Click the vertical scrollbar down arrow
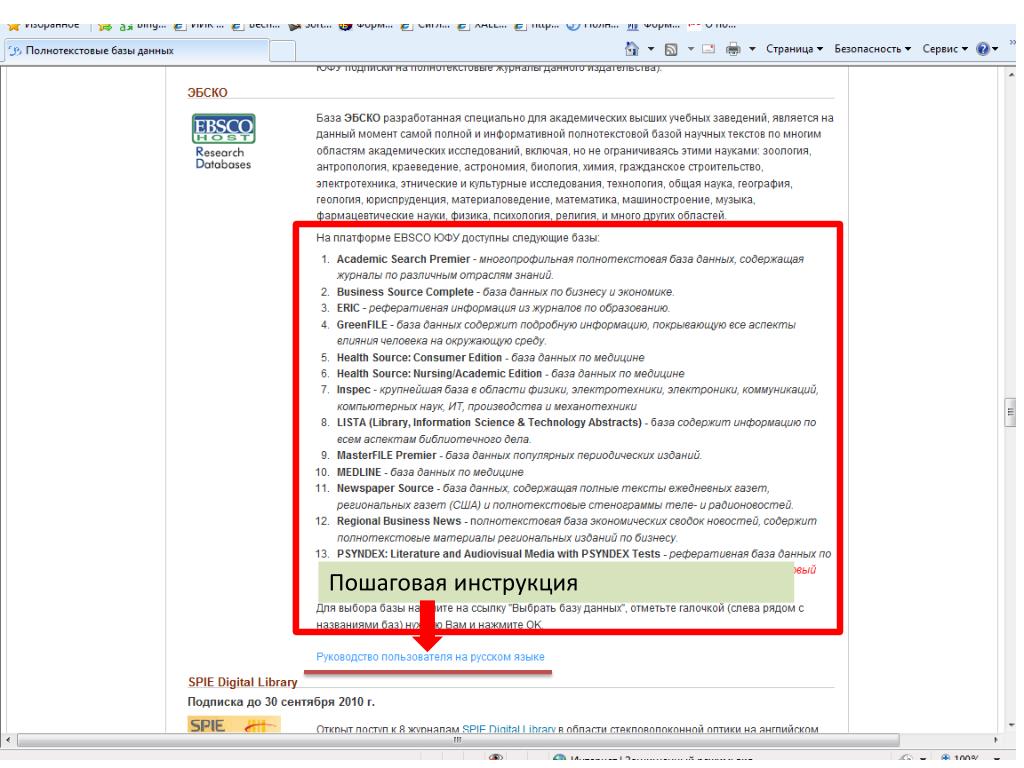Viewport: 1024px width, 768px height. point(1010,724)
